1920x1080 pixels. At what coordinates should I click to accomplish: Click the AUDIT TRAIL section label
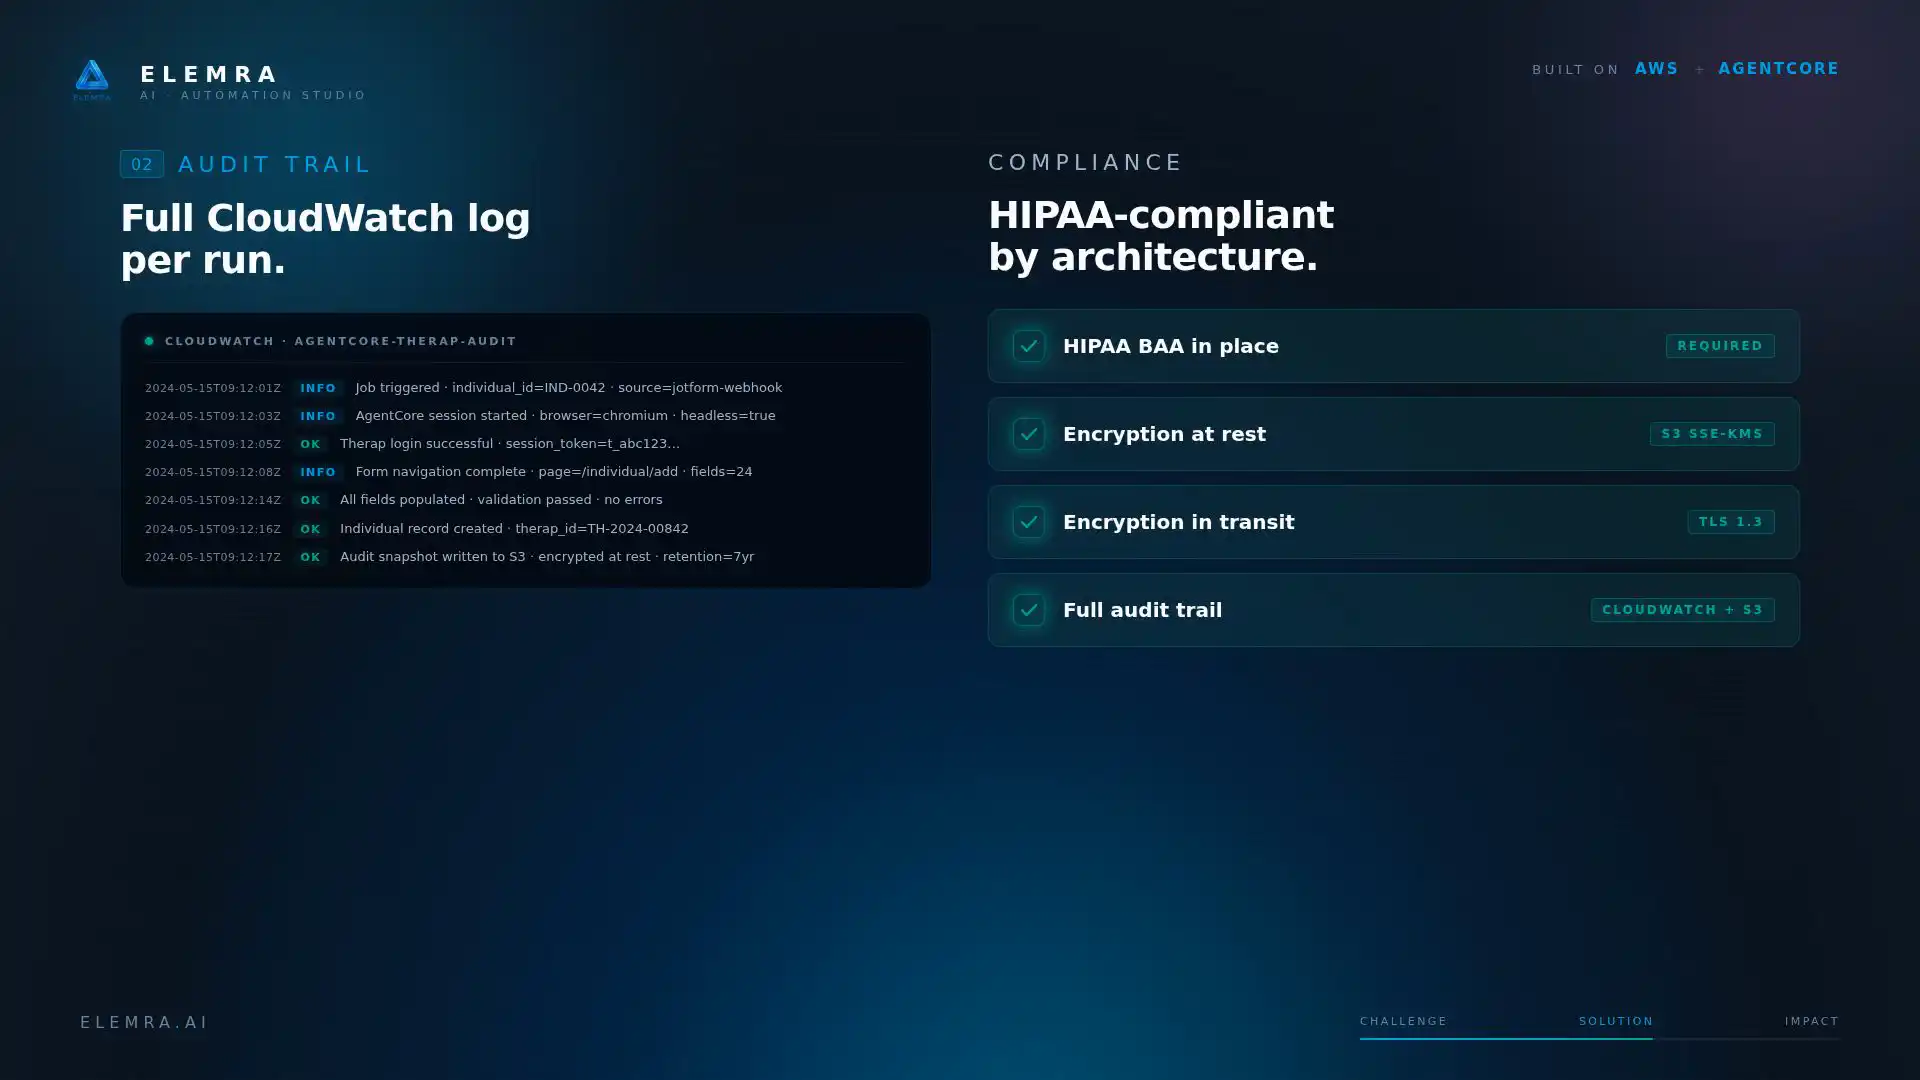click(274, 164)
